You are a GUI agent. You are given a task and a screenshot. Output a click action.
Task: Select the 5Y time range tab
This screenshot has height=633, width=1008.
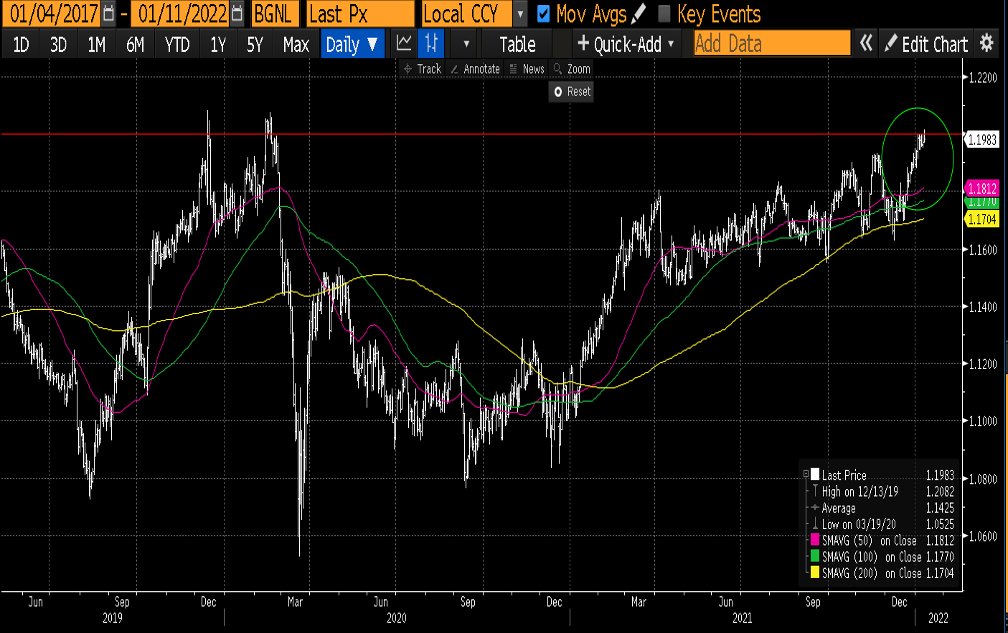254,44
